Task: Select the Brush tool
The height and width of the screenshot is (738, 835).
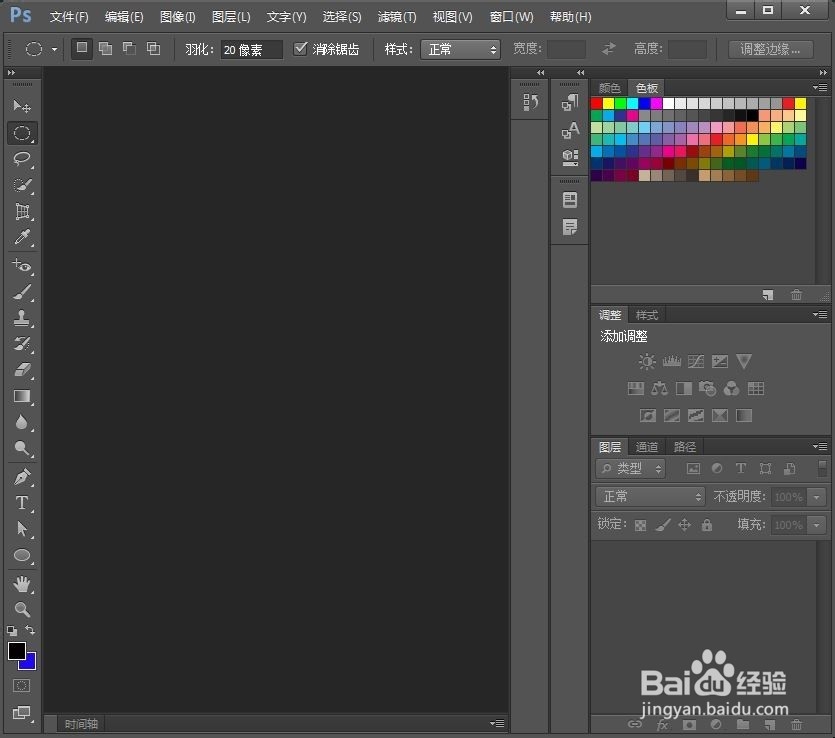Action: pyautogui.click(x=22, y=292)
